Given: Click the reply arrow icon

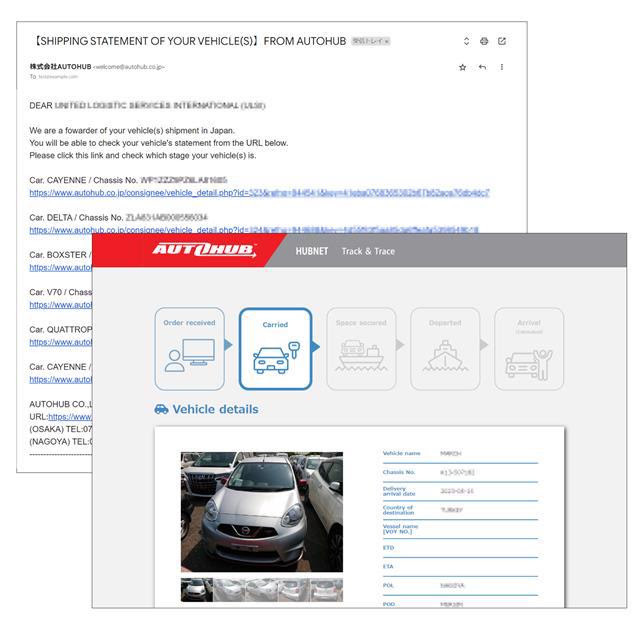Looking at the screenshot, I should pyautogui.click(x=482, y=67).
